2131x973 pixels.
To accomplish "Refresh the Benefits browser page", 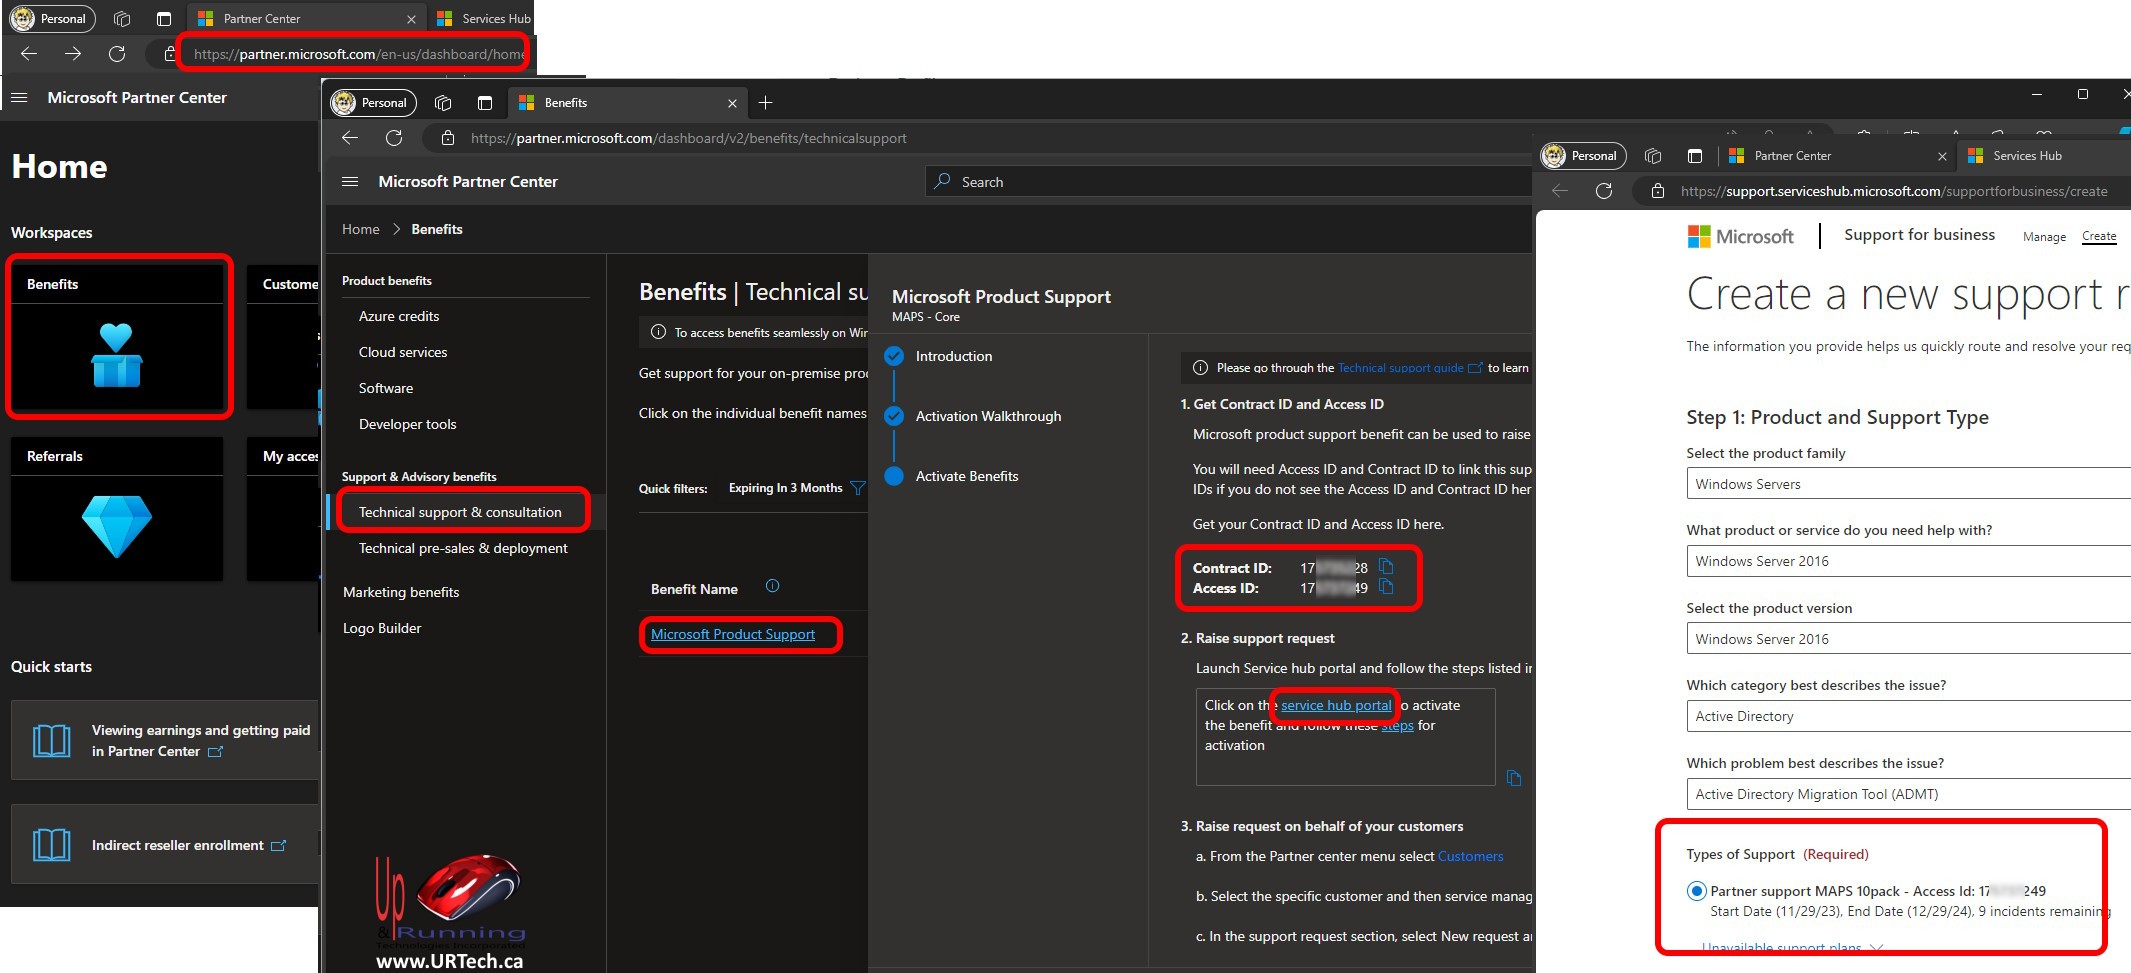I will [394, 138].
